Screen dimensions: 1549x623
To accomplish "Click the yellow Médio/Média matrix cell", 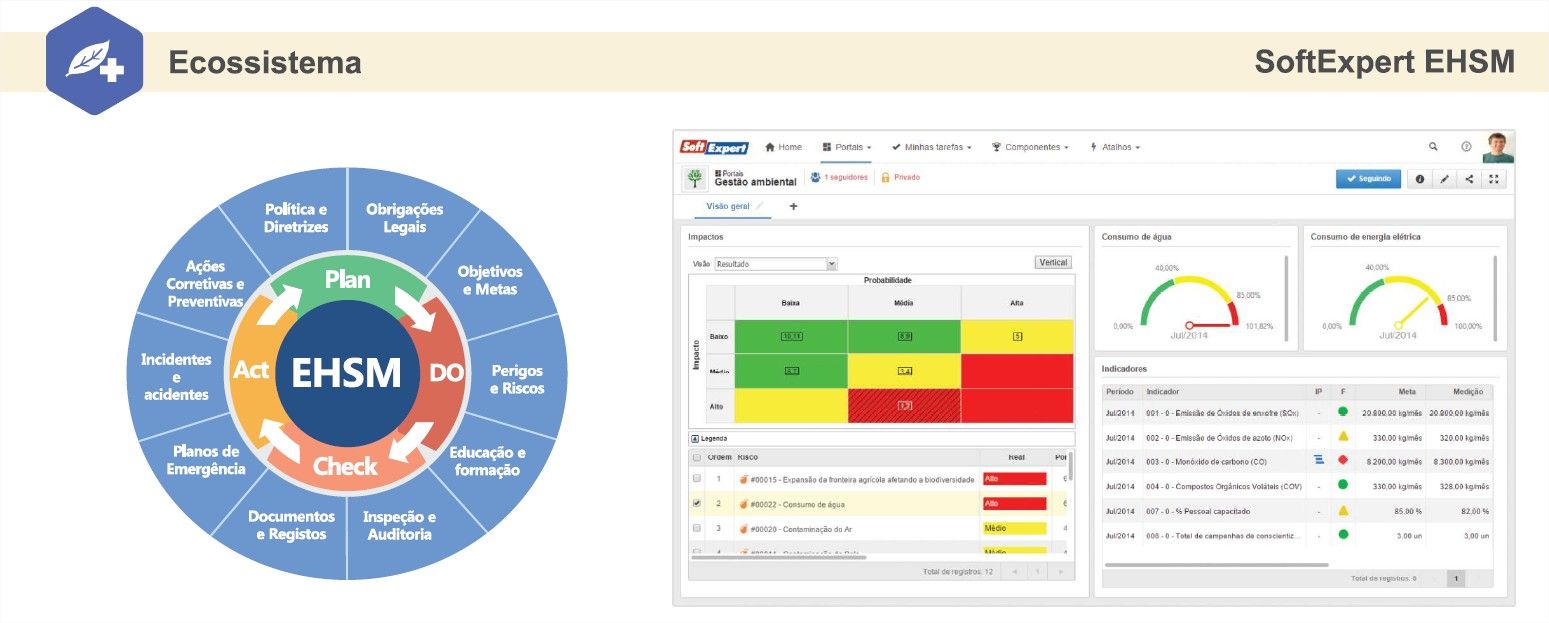I will pyautogui.click(x=904, y=371).
